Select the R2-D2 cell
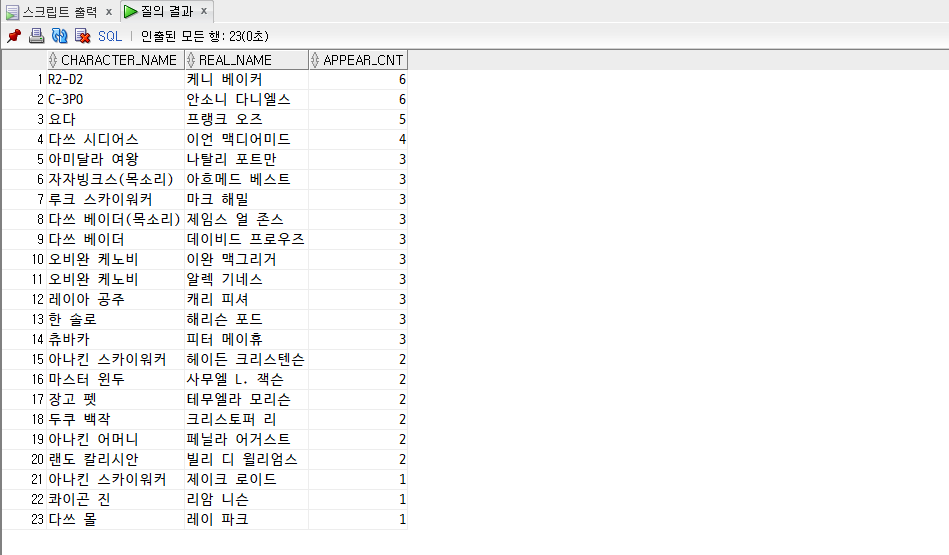 pyautogui.click(x=116, y=79)
